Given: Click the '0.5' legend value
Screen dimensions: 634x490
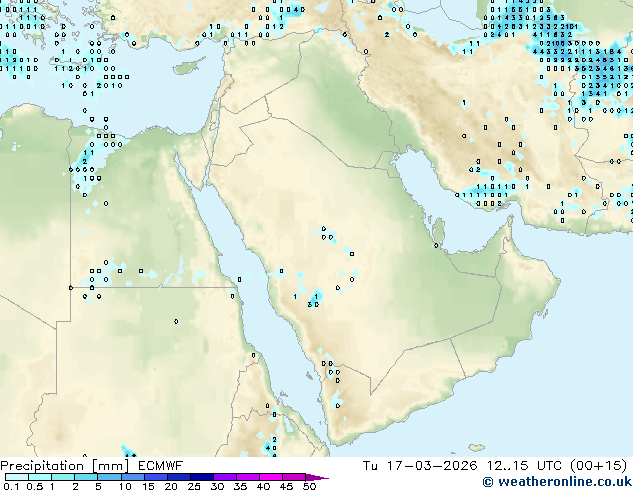Looking at the screenshot, I should pos(35,486).
